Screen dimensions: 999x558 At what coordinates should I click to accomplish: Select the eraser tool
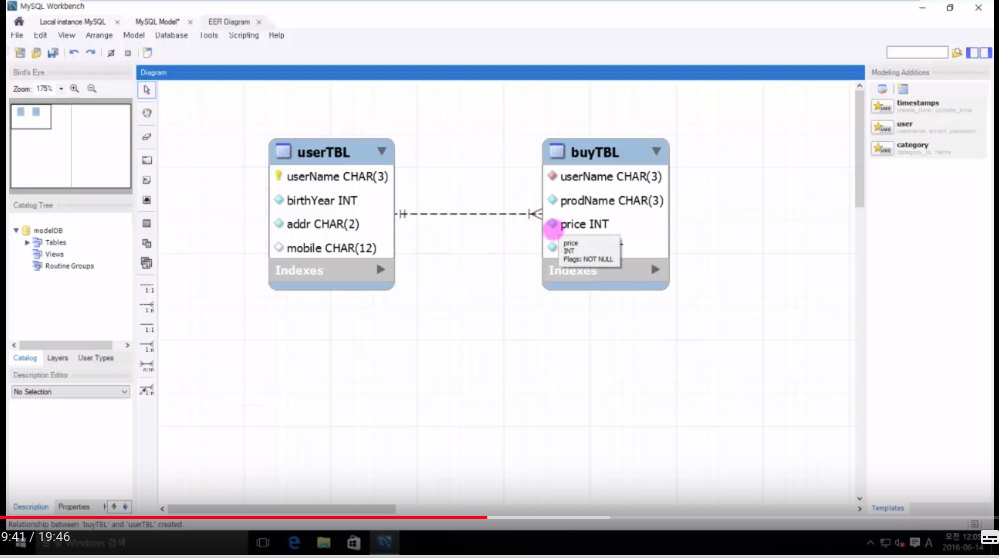coord(147,136)
